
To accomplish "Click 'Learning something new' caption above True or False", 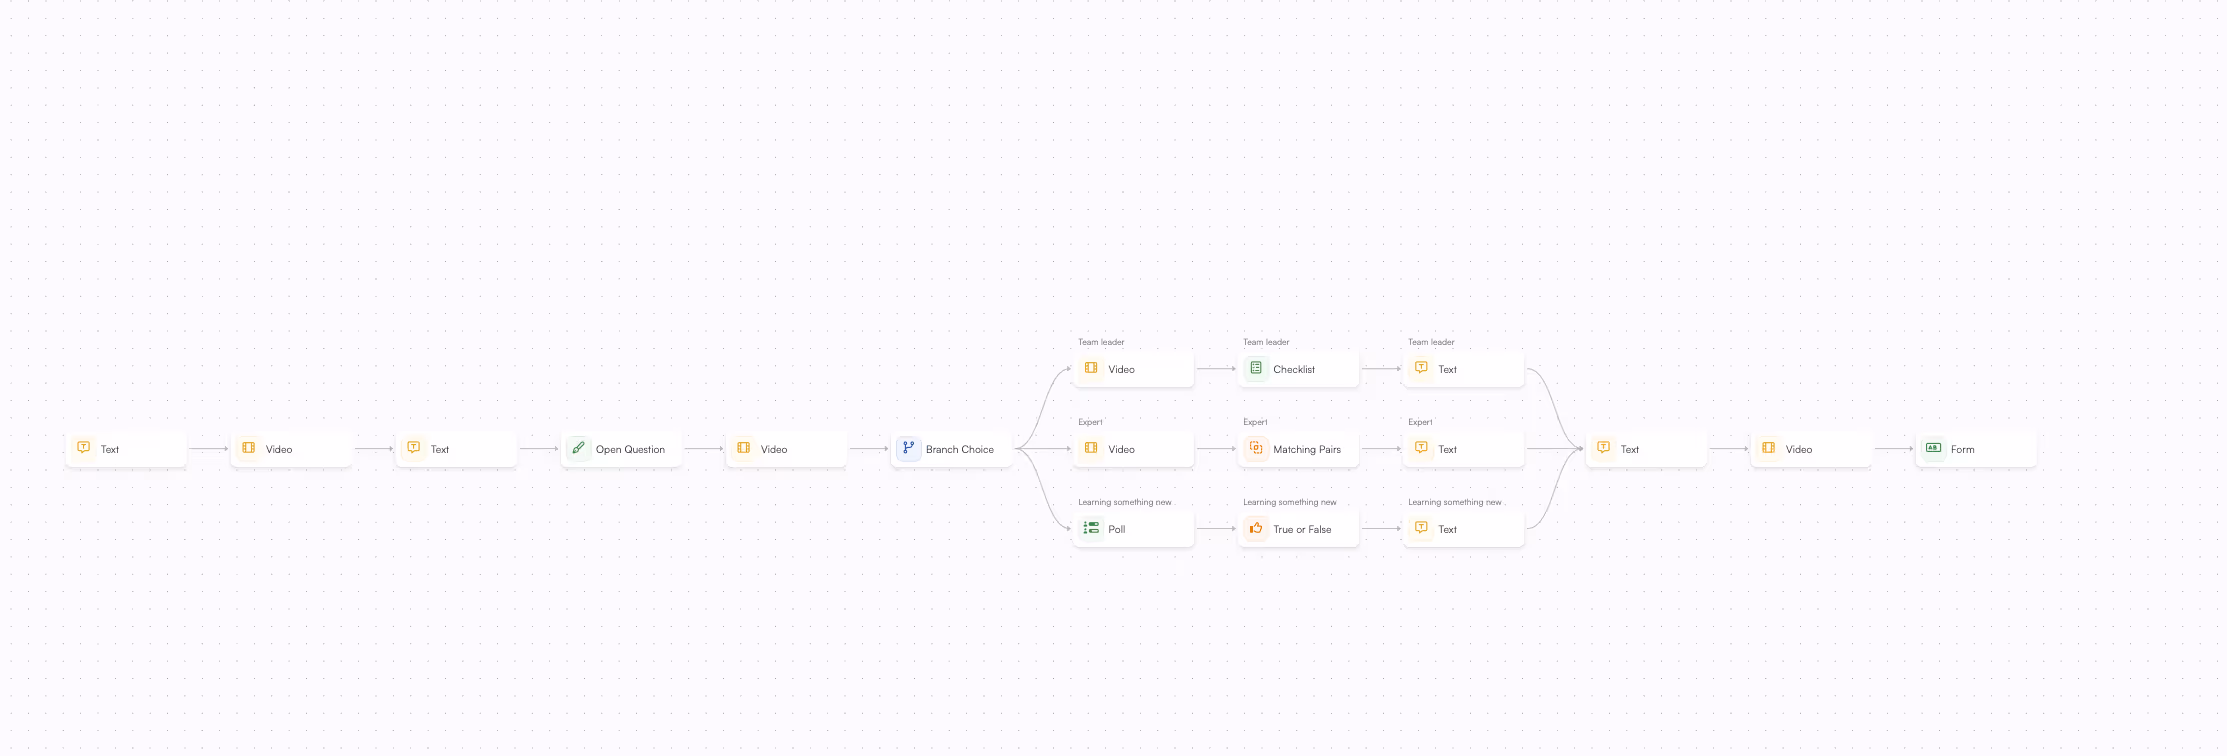I will [1290, 502].
